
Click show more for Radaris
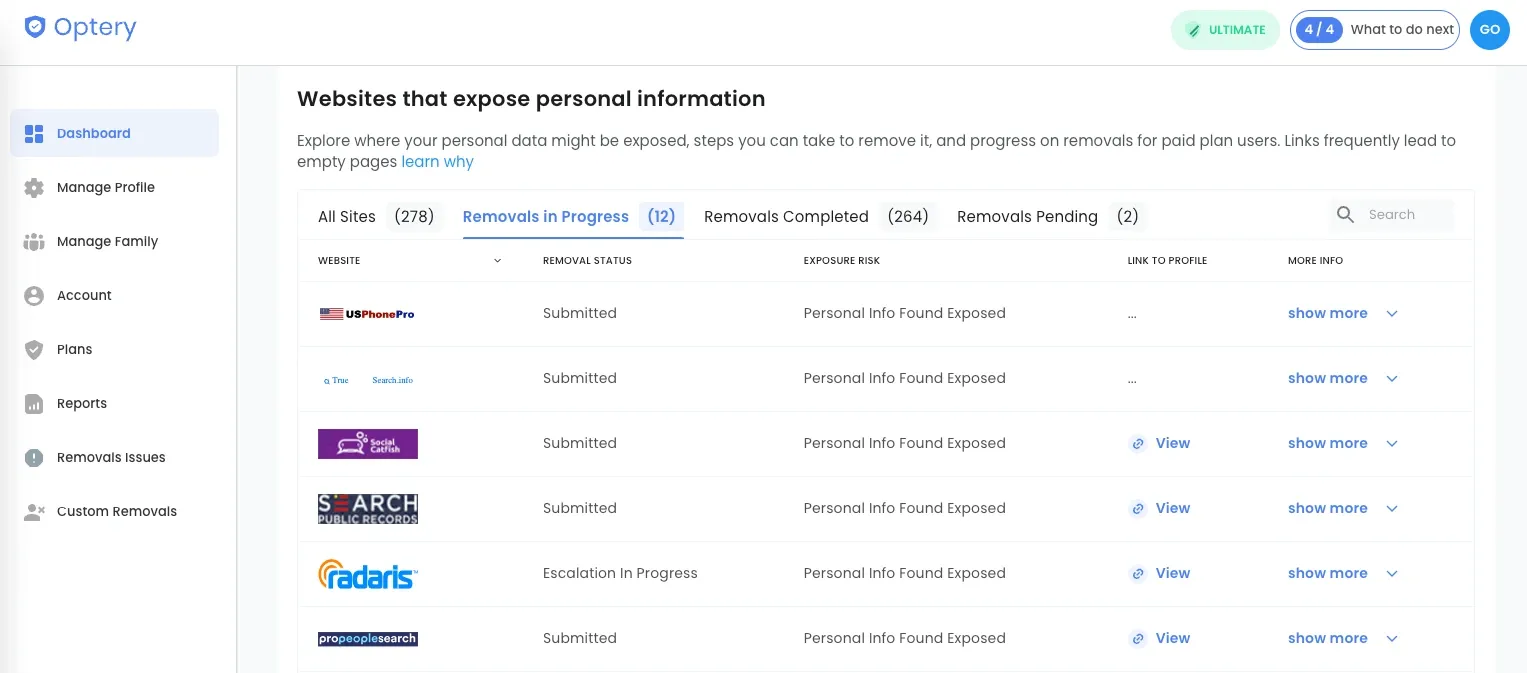[x=1327, y=573]
